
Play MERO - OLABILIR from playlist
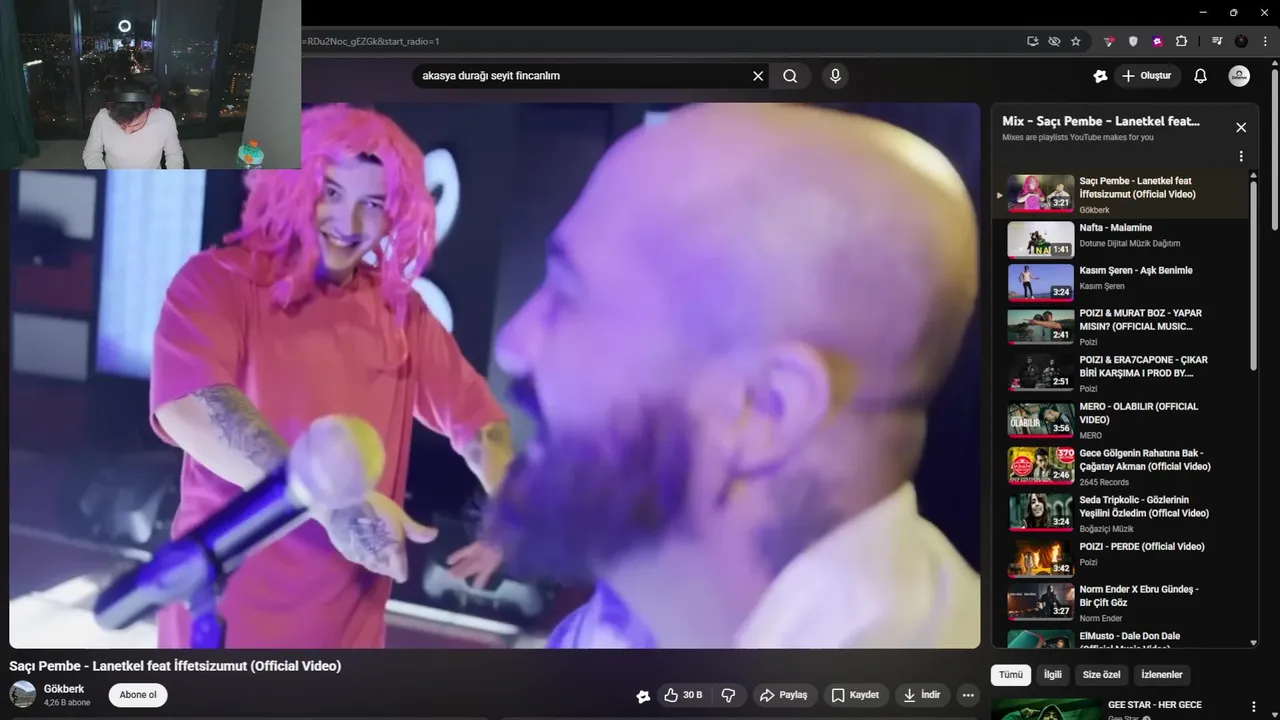point(1122,420)
